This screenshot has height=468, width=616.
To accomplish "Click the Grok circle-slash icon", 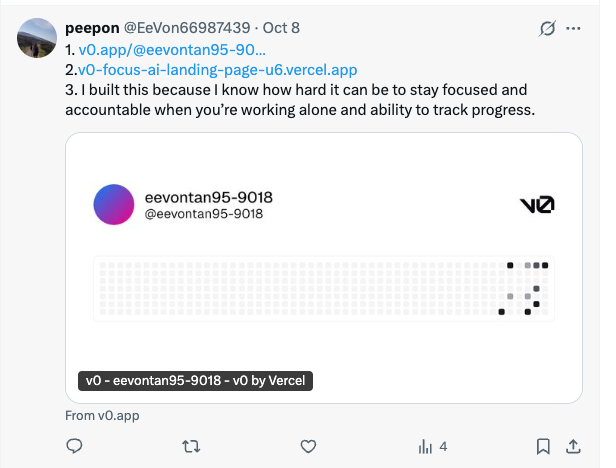I will (x=546, y=28).
